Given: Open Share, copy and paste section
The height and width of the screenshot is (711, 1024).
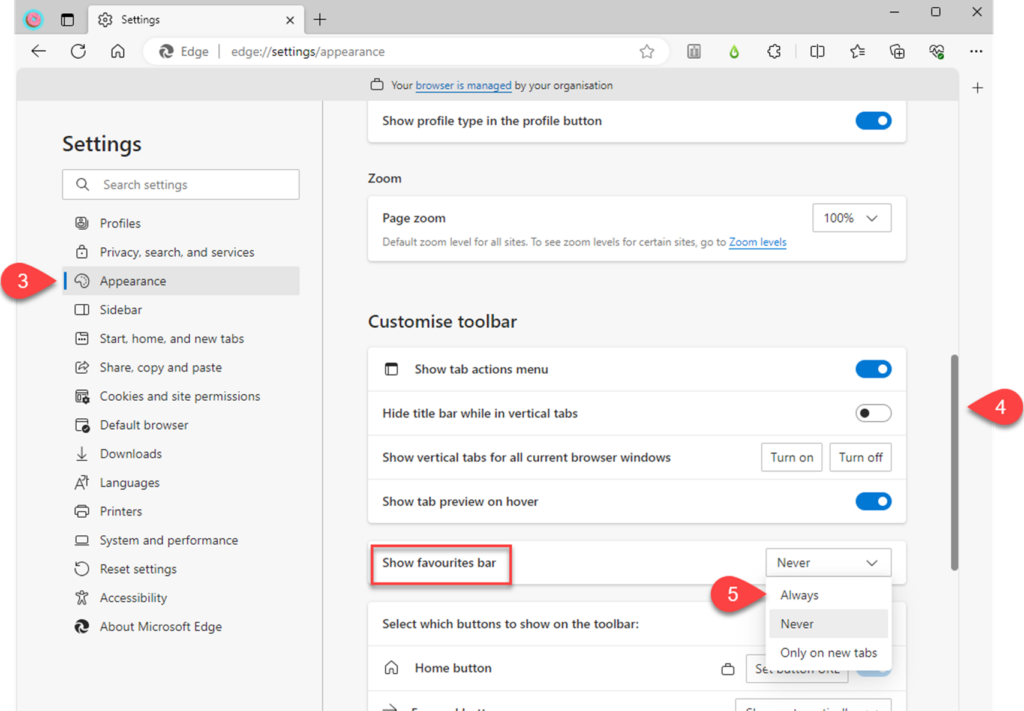Looking at the screenshot, I should click(x=181, y=367).
